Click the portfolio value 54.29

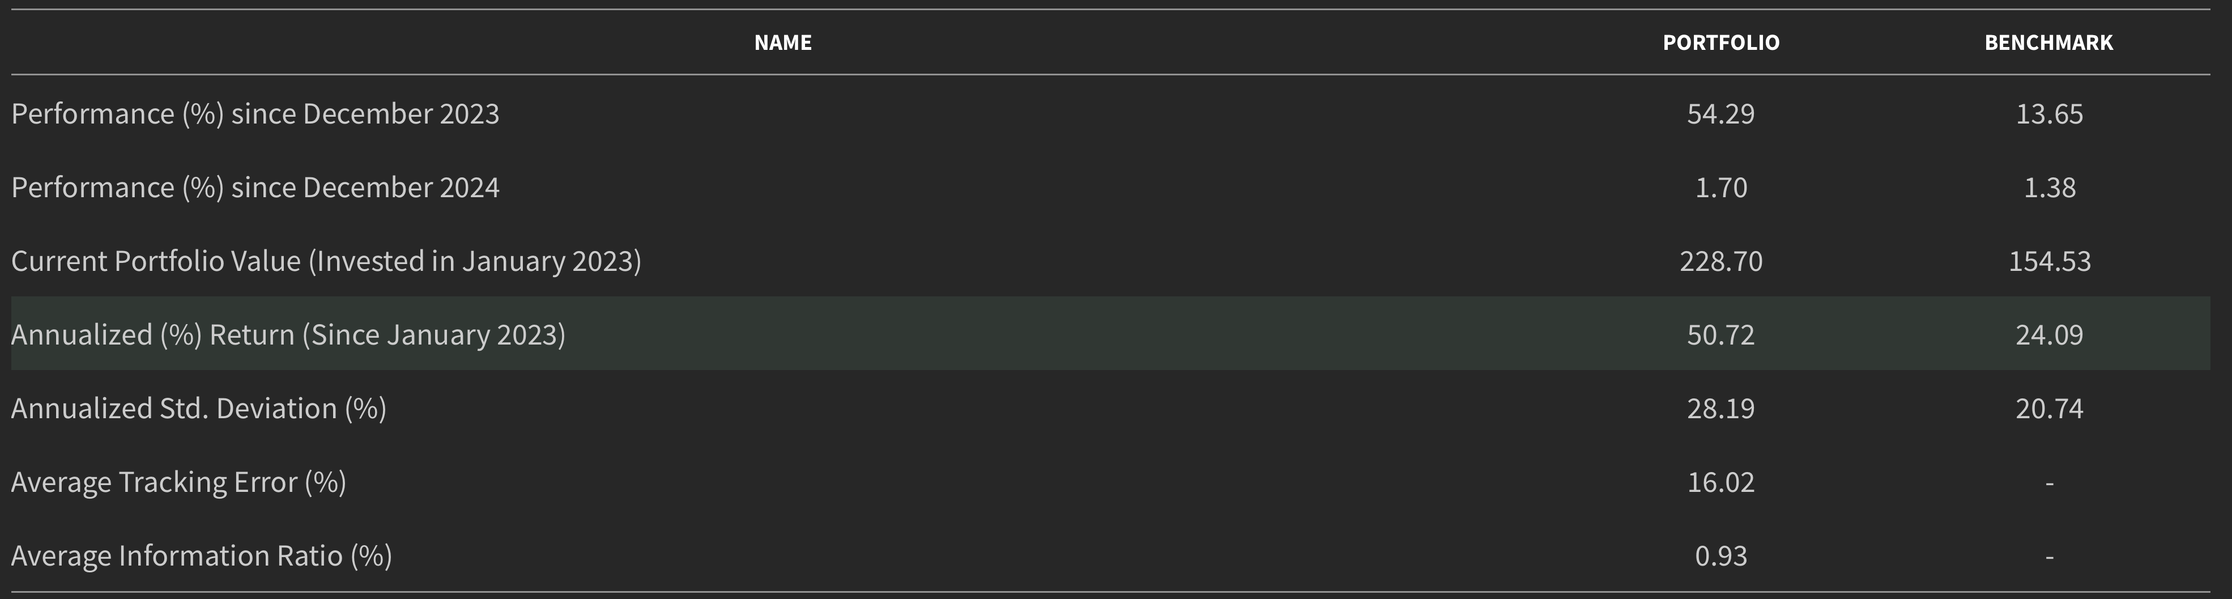click(x=1720, y=114)
